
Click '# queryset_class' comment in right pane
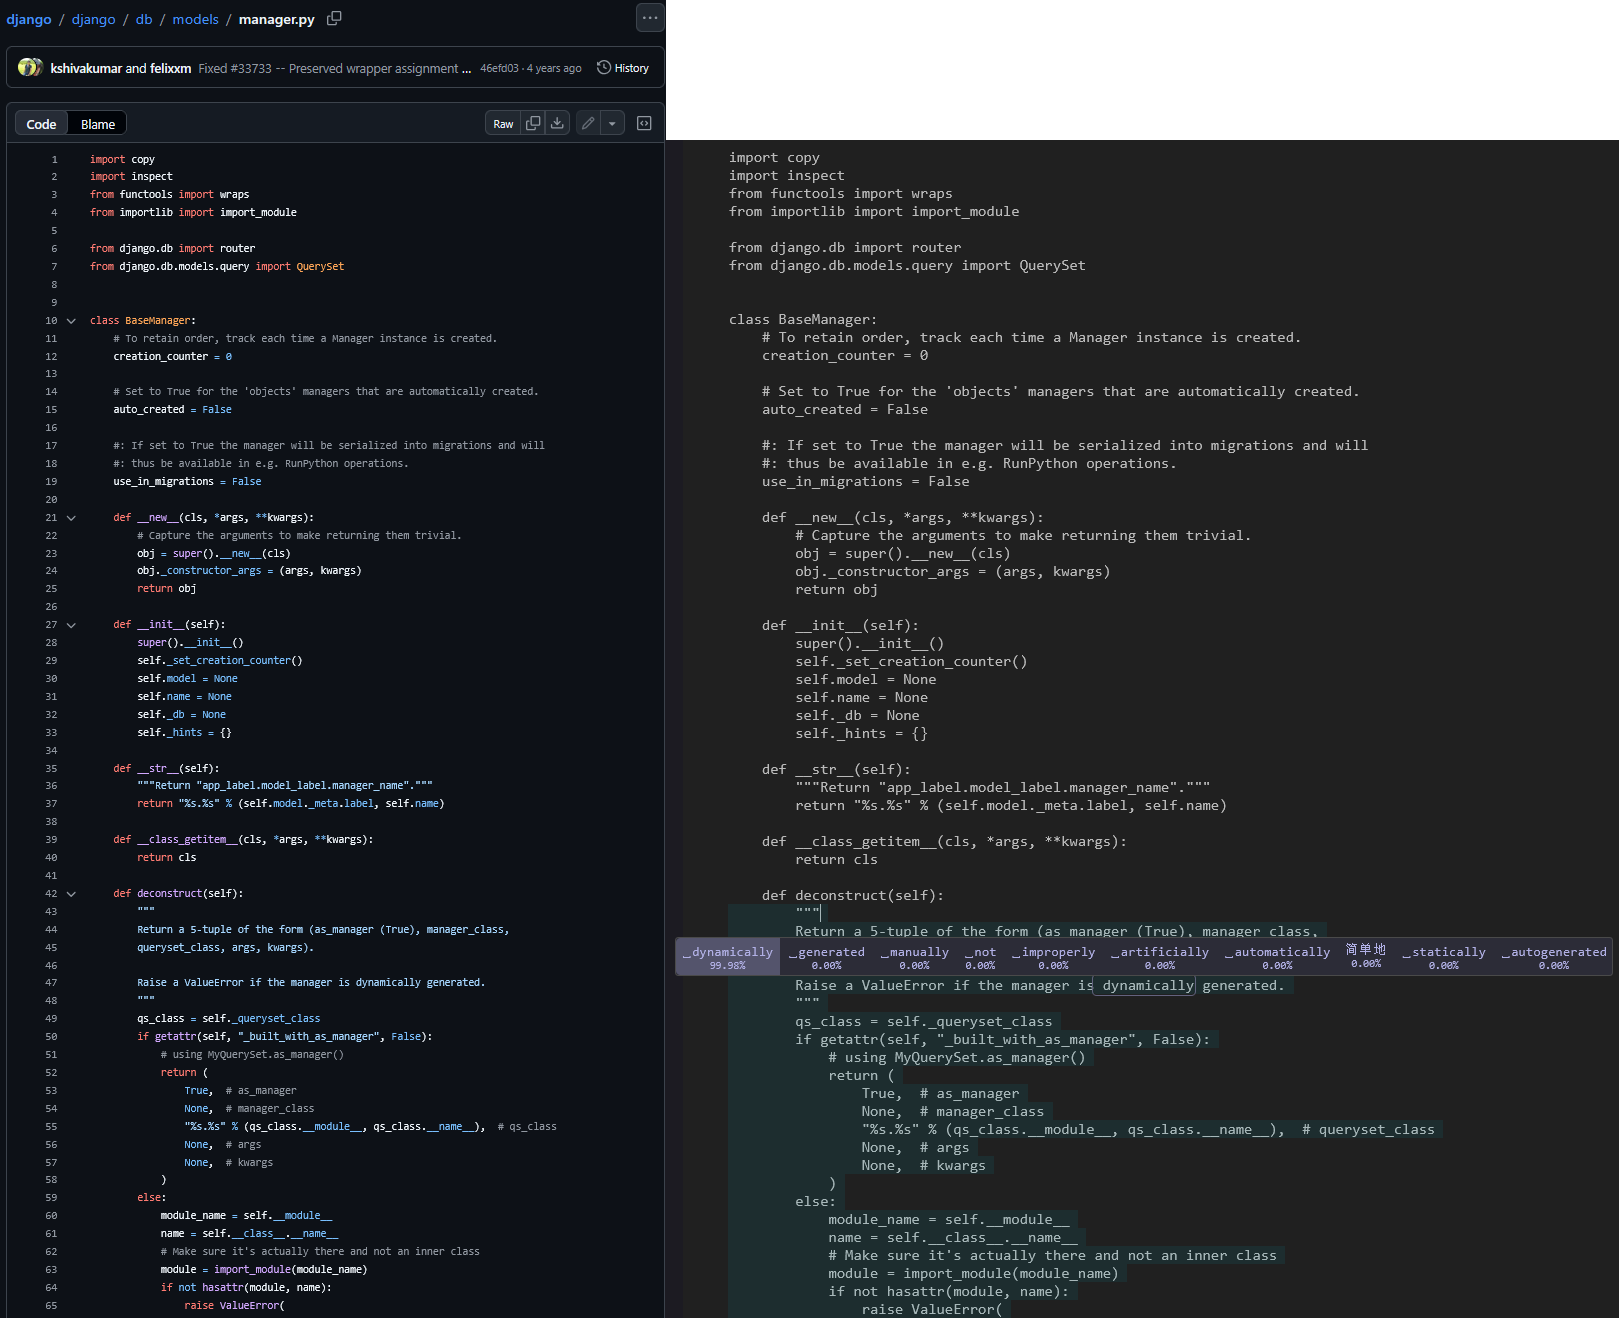pos(1368,1130)
